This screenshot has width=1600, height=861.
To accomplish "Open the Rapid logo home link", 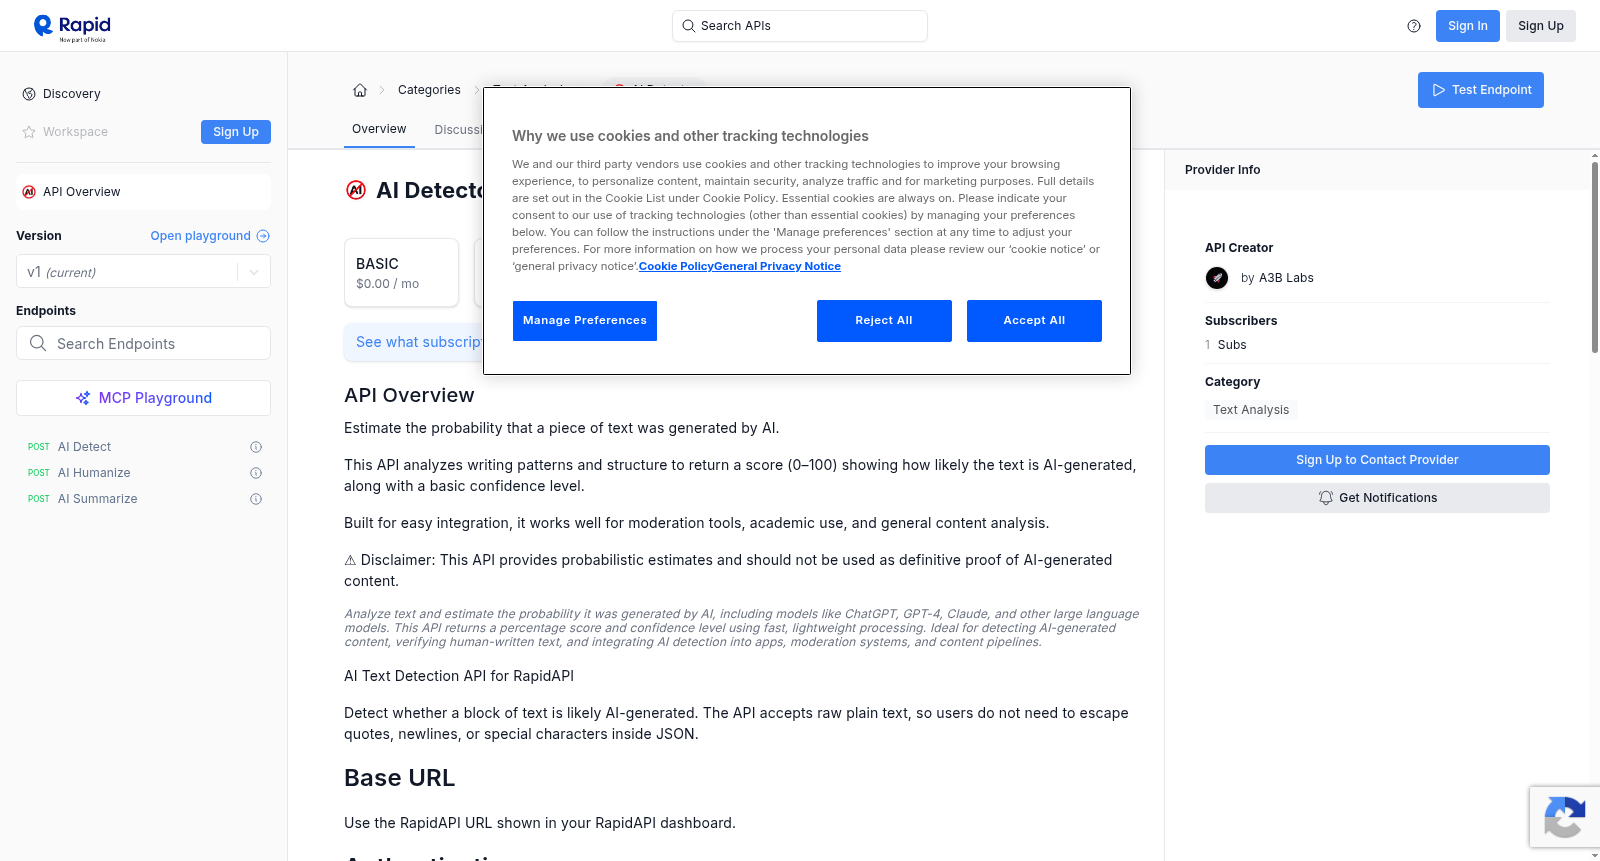I will click(x=72, y=27).
